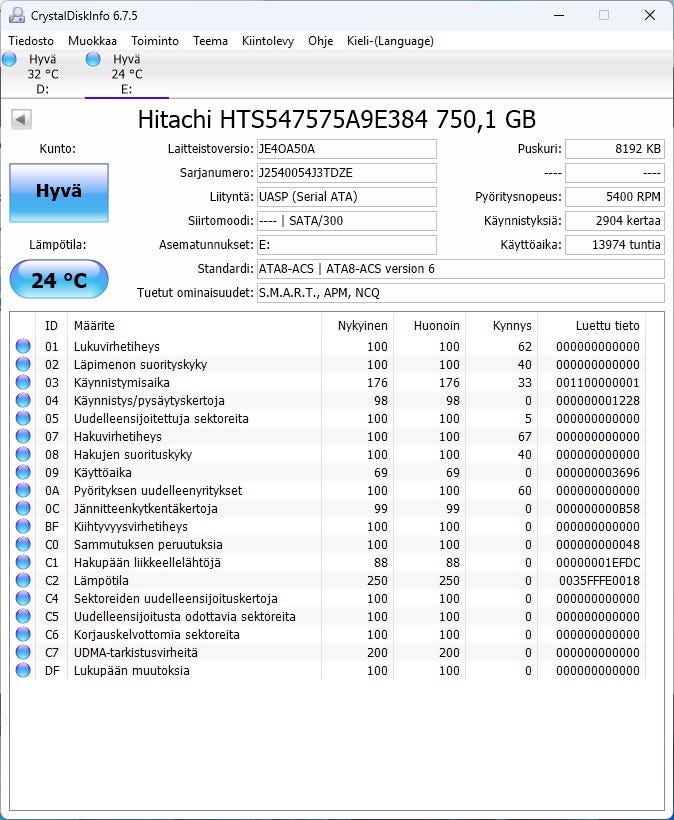Open the Kiintolevy menu

coord(268,41)
